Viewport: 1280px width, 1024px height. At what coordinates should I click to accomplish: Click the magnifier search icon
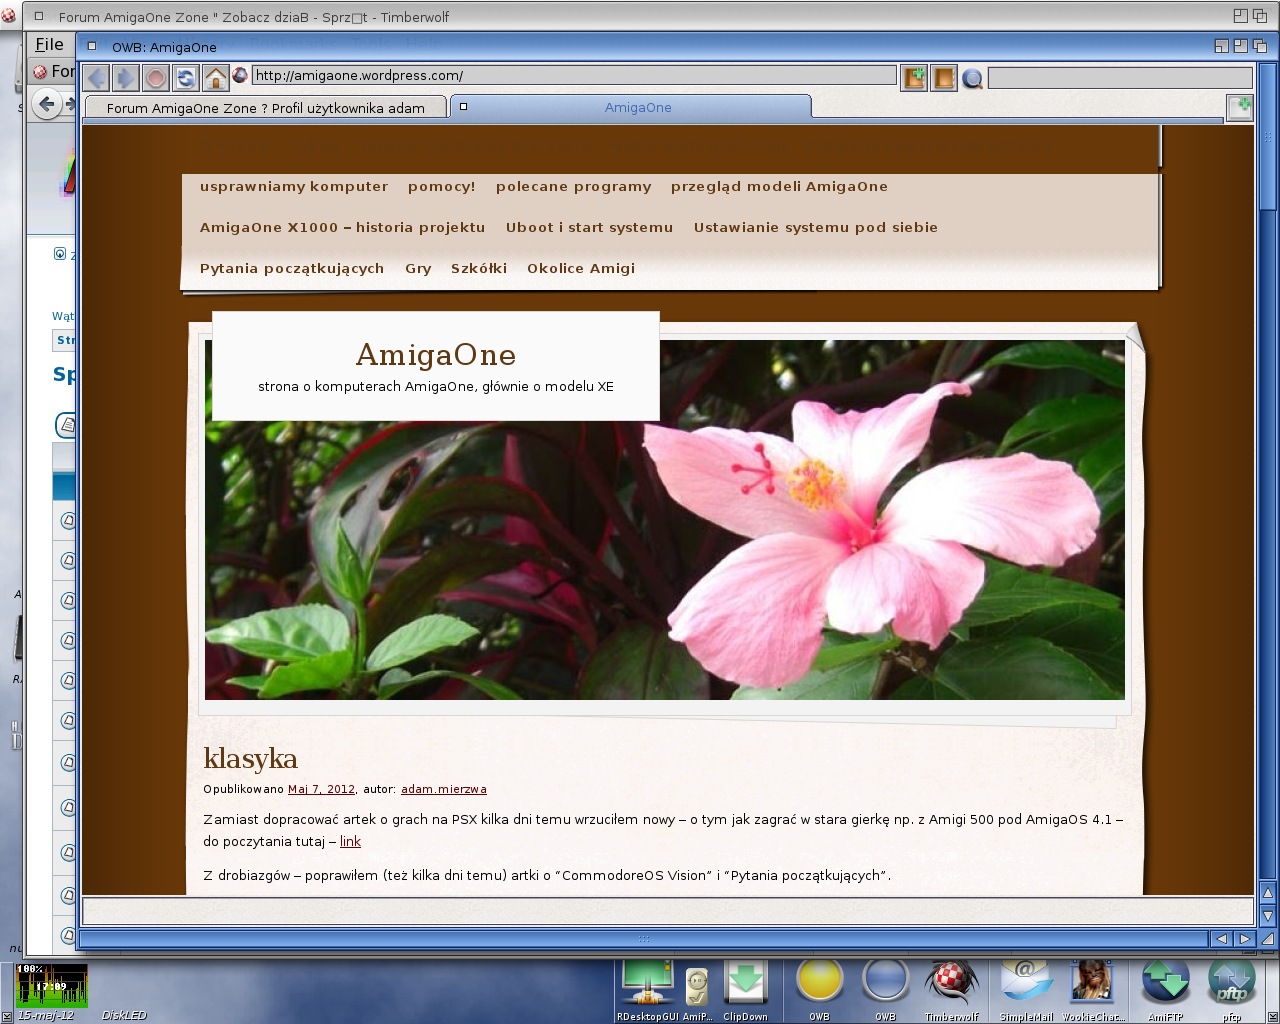972,78
